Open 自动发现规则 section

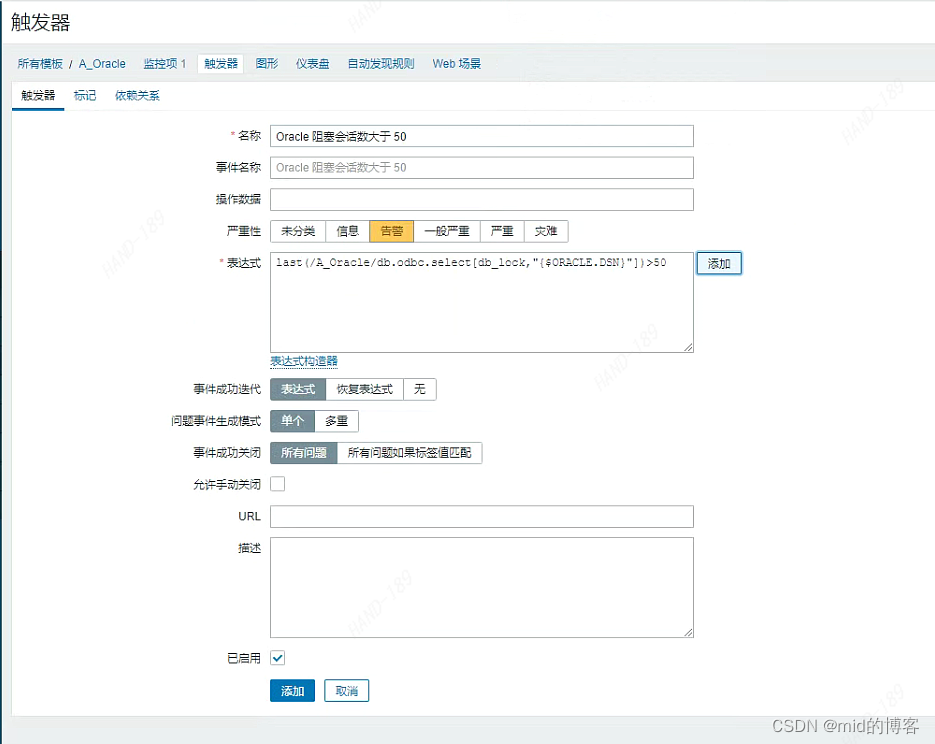380,64
